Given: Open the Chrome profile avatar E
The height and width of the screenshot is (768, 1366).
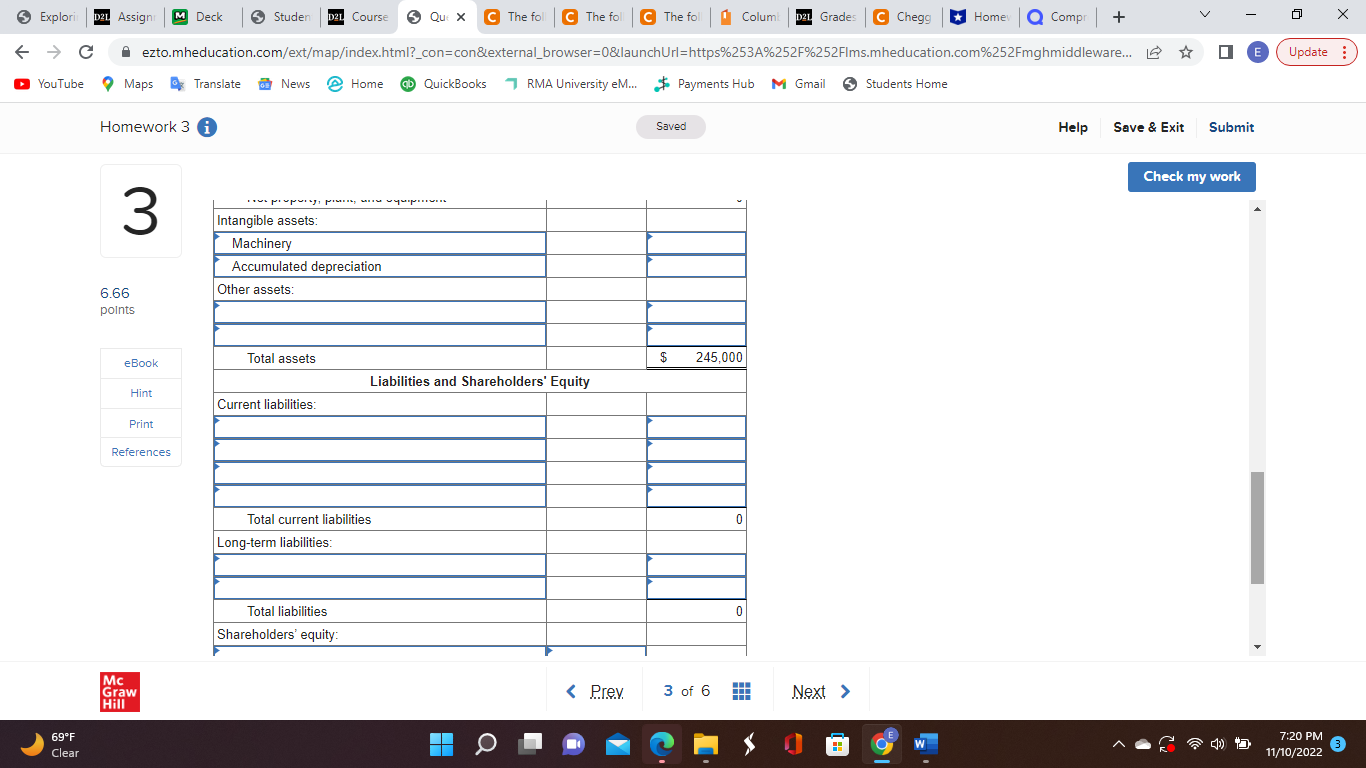Looking at the screenshot, I should (x=1258, y=52).
